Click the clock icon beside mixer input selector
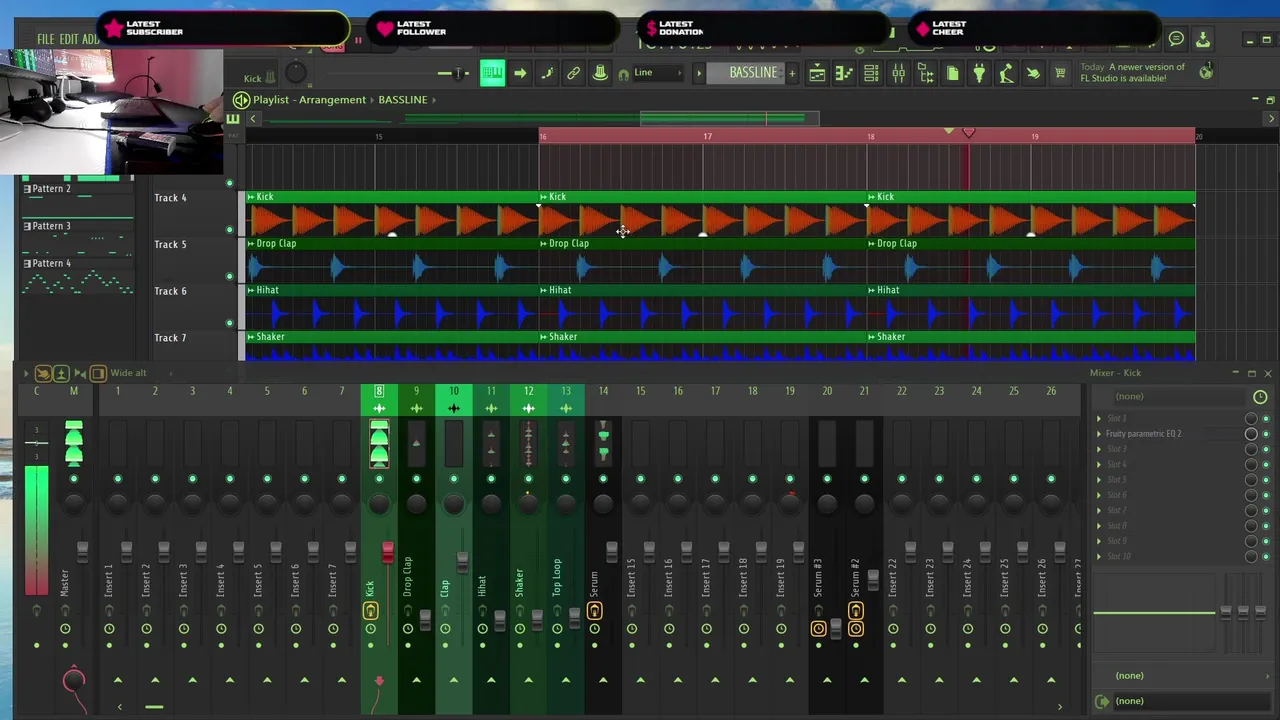The width and height of the screenshot is (1280, 720). pos(1260,397)
